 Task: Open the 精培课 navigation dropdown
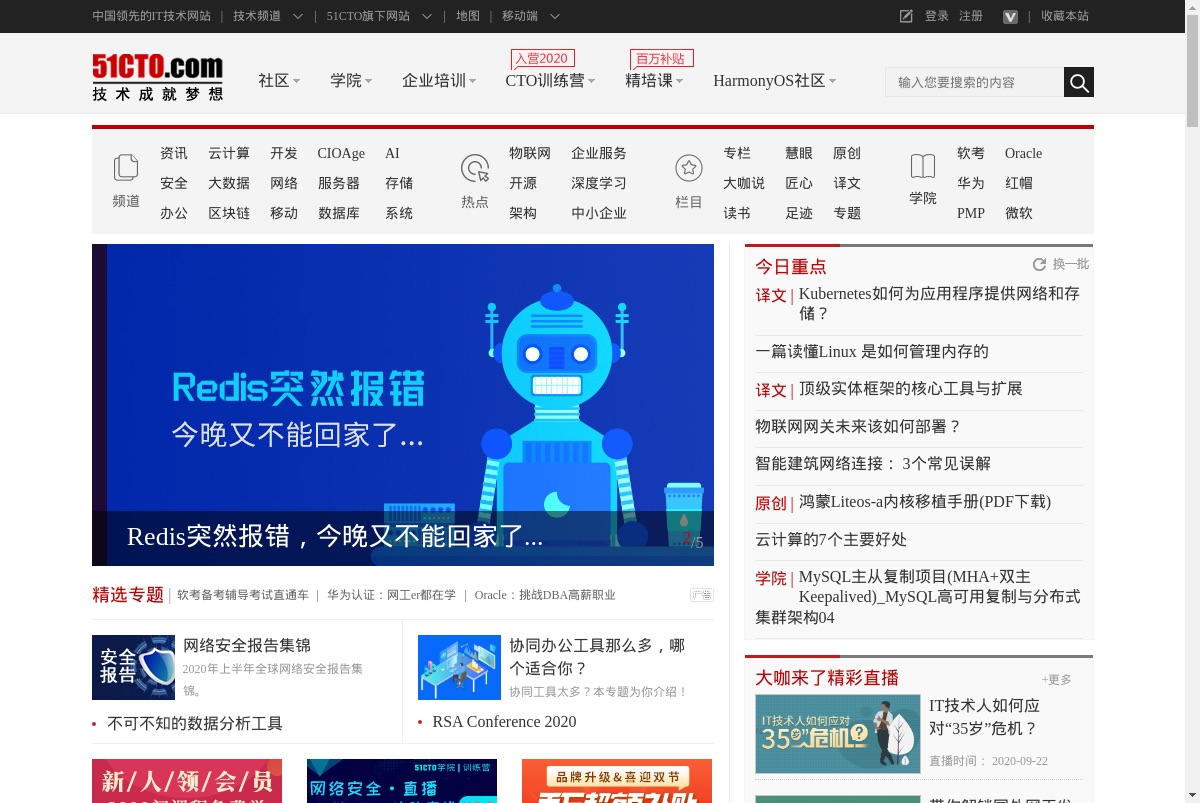coord(654,81)
